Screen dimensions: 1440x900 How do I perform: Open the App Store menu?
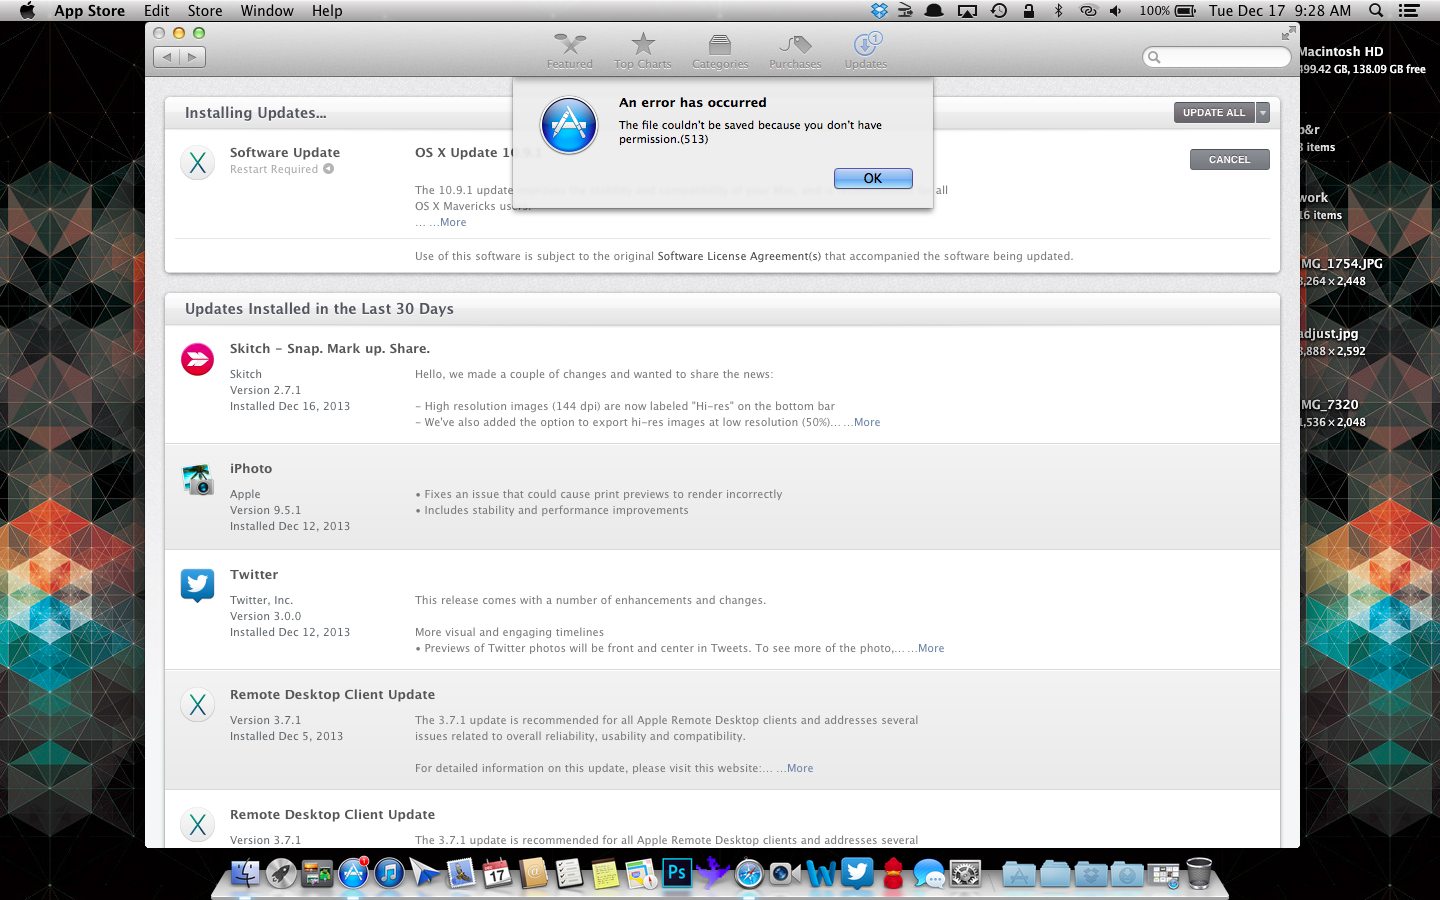click(89, 10)
